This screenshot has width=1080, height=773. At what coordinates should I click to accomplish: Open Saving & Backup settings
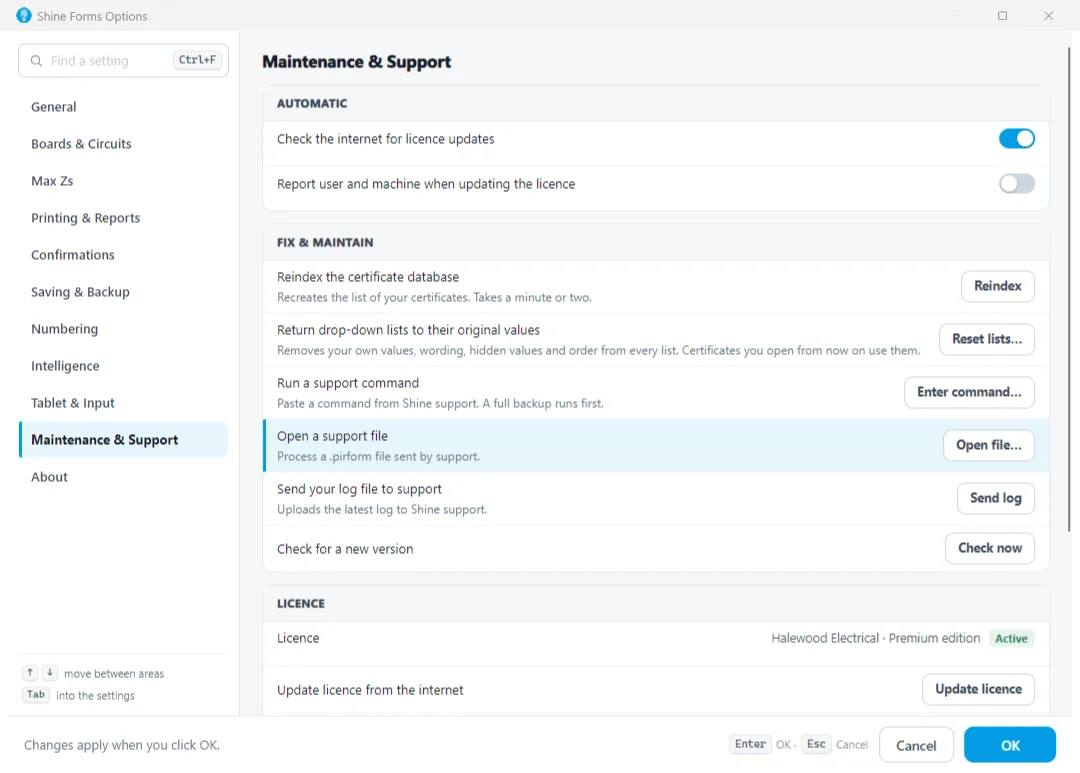coord(123,292)
